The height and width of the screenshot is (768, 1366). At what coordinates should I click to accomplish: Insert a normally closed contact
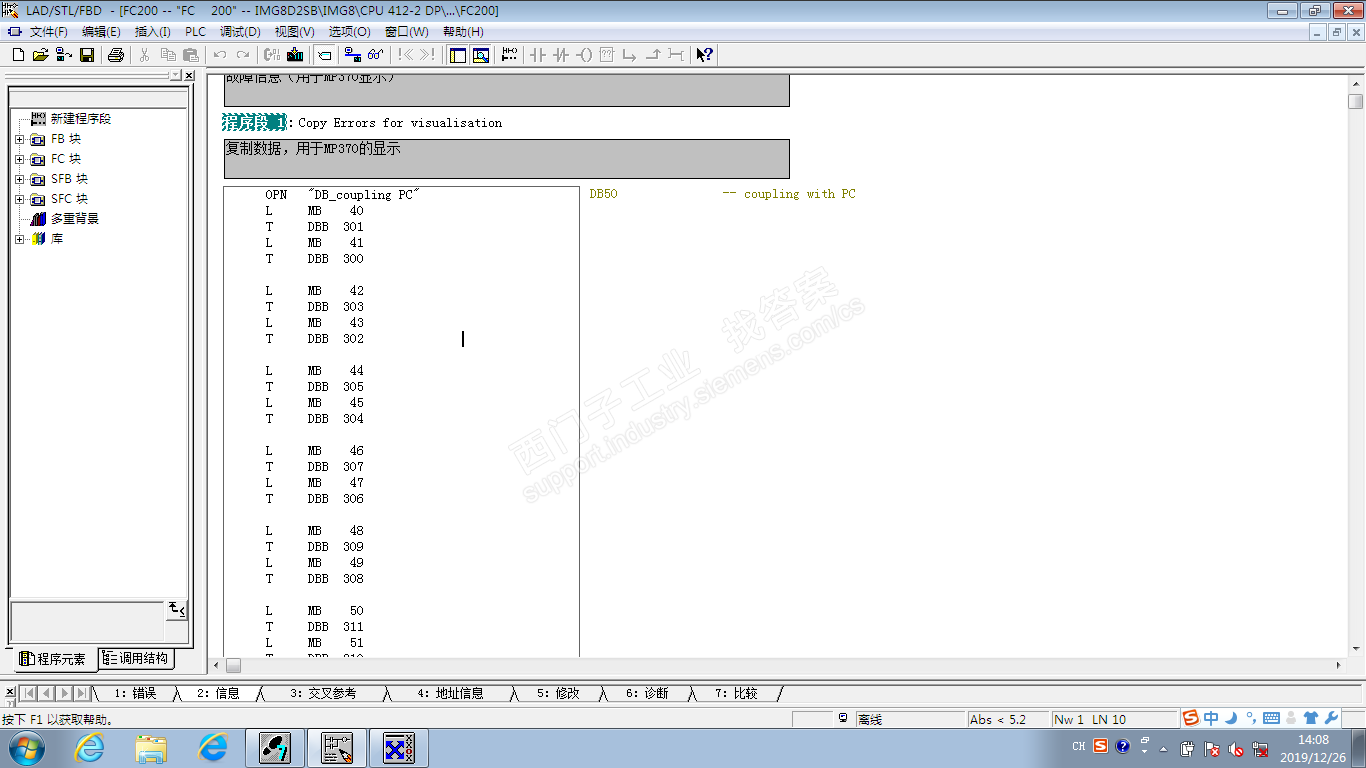pos(561,55)
